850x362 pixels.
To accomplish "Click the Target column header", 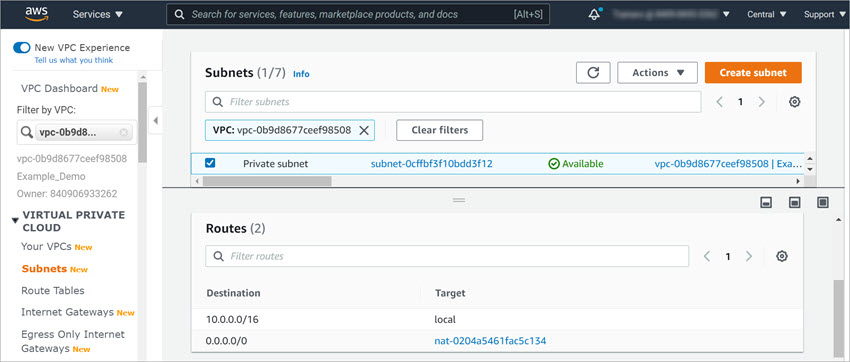I will [x=450, y=293].
